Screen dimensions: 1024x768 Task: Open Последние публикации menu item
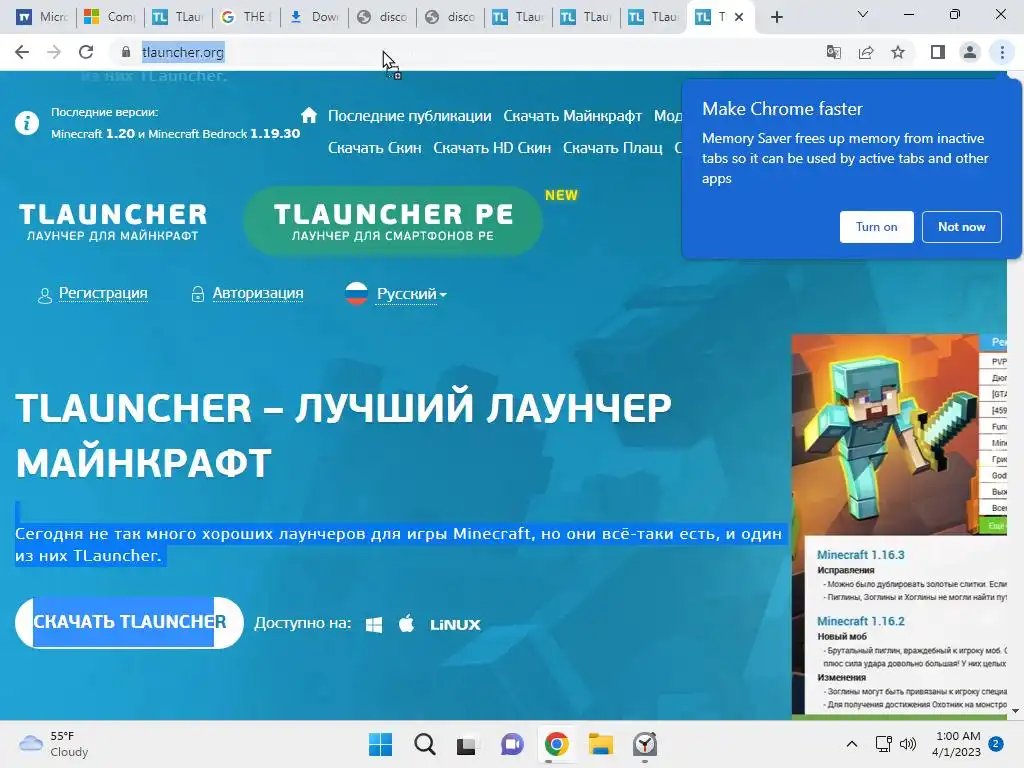pyautogui.click(x=409, y=116)
